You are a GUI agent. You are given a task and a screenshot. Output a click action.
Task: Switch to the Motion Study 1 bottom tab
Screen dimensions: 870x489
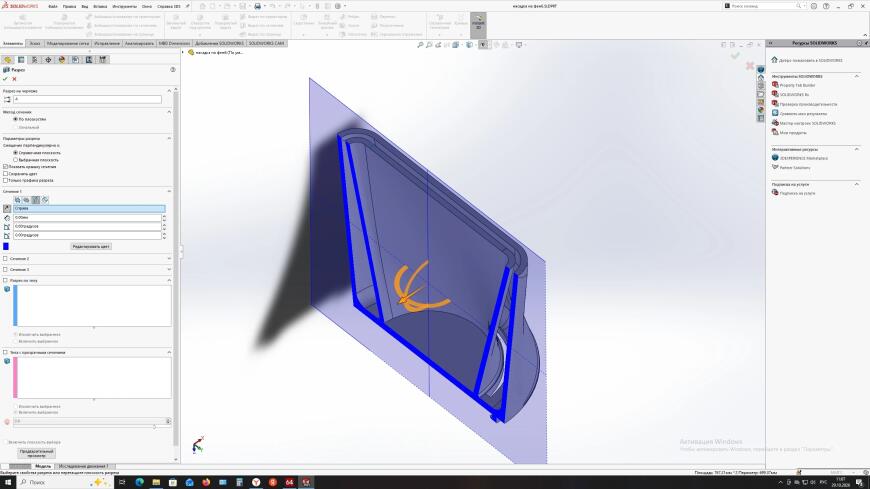coord(83,466)
